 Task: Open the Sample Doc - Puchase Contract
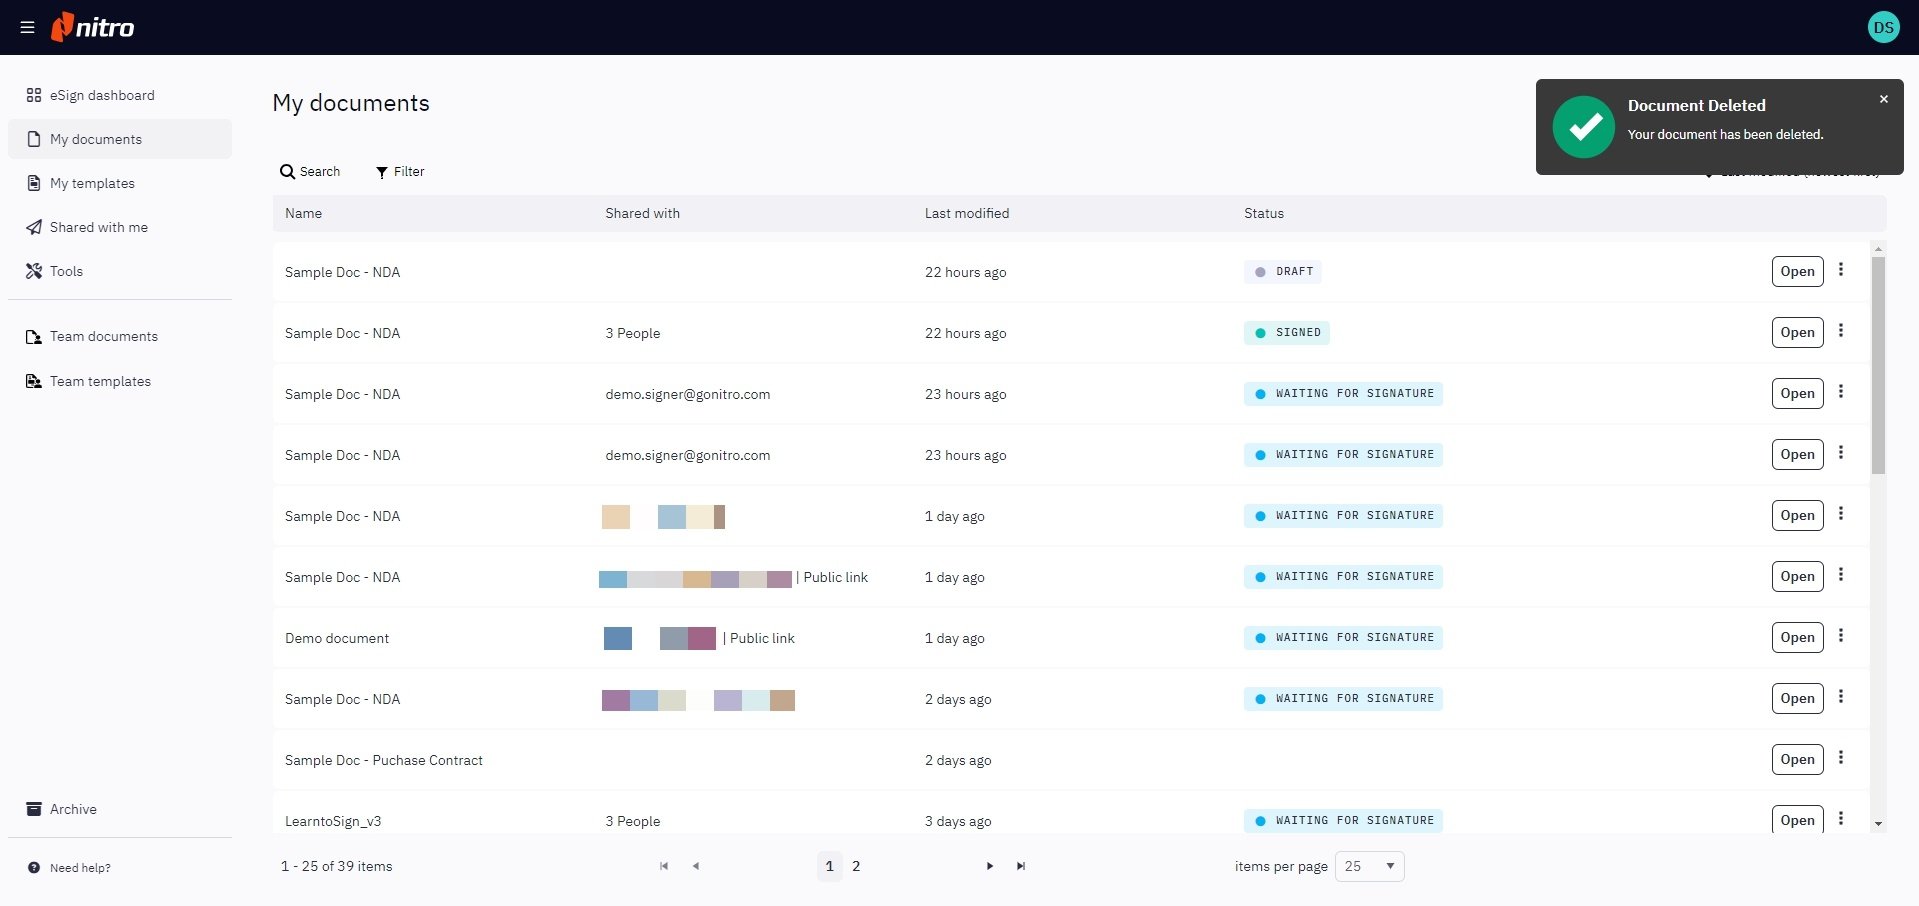point(1796,759)
